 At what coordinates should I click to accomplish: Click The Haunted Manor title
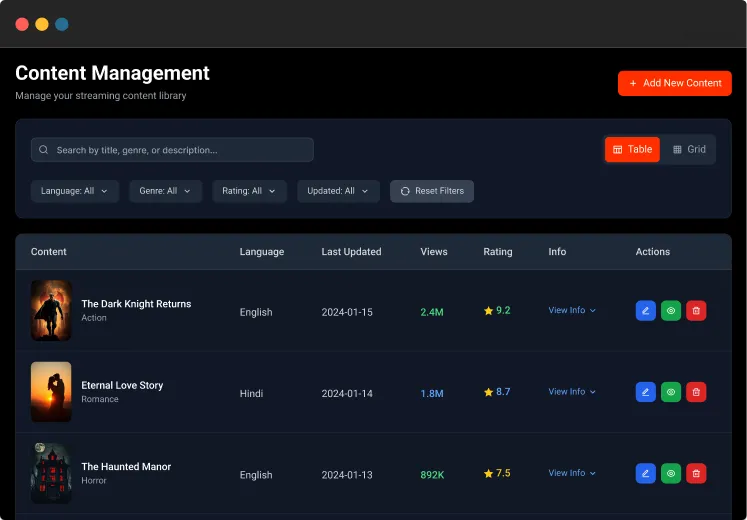pyautogui.click(x=126, y=467)
